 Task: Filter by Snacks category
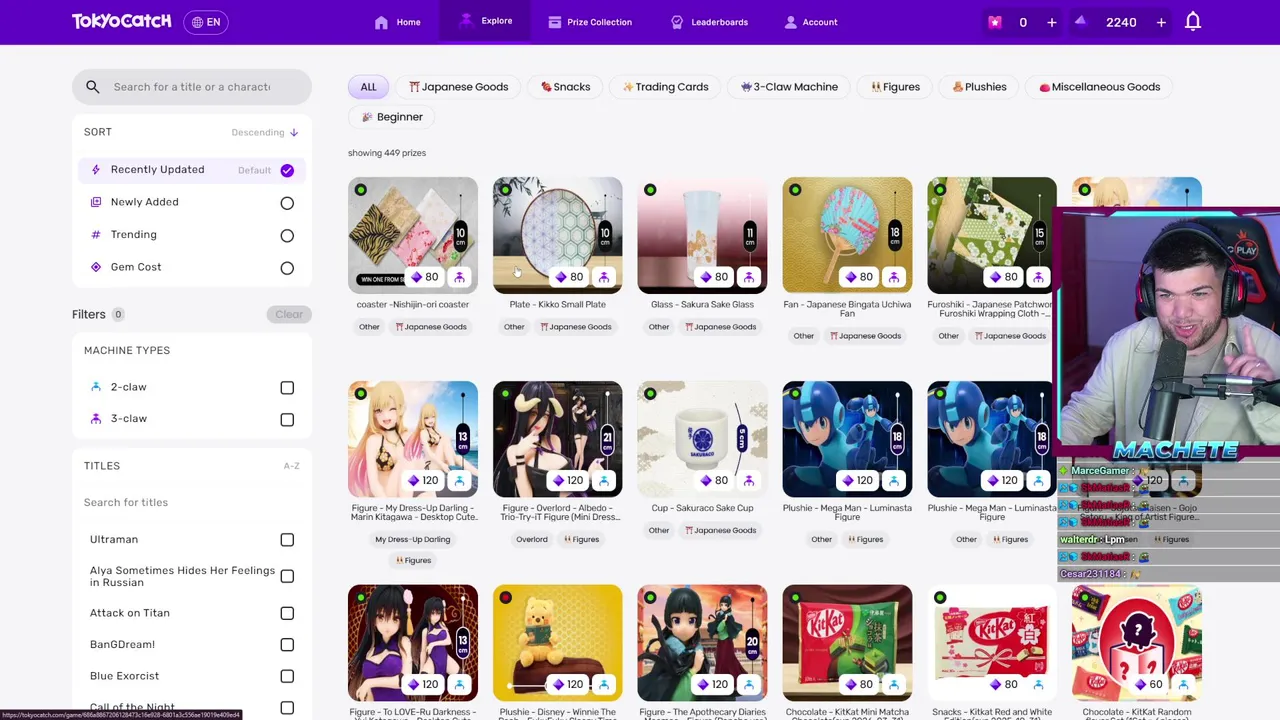click(565, 87)
